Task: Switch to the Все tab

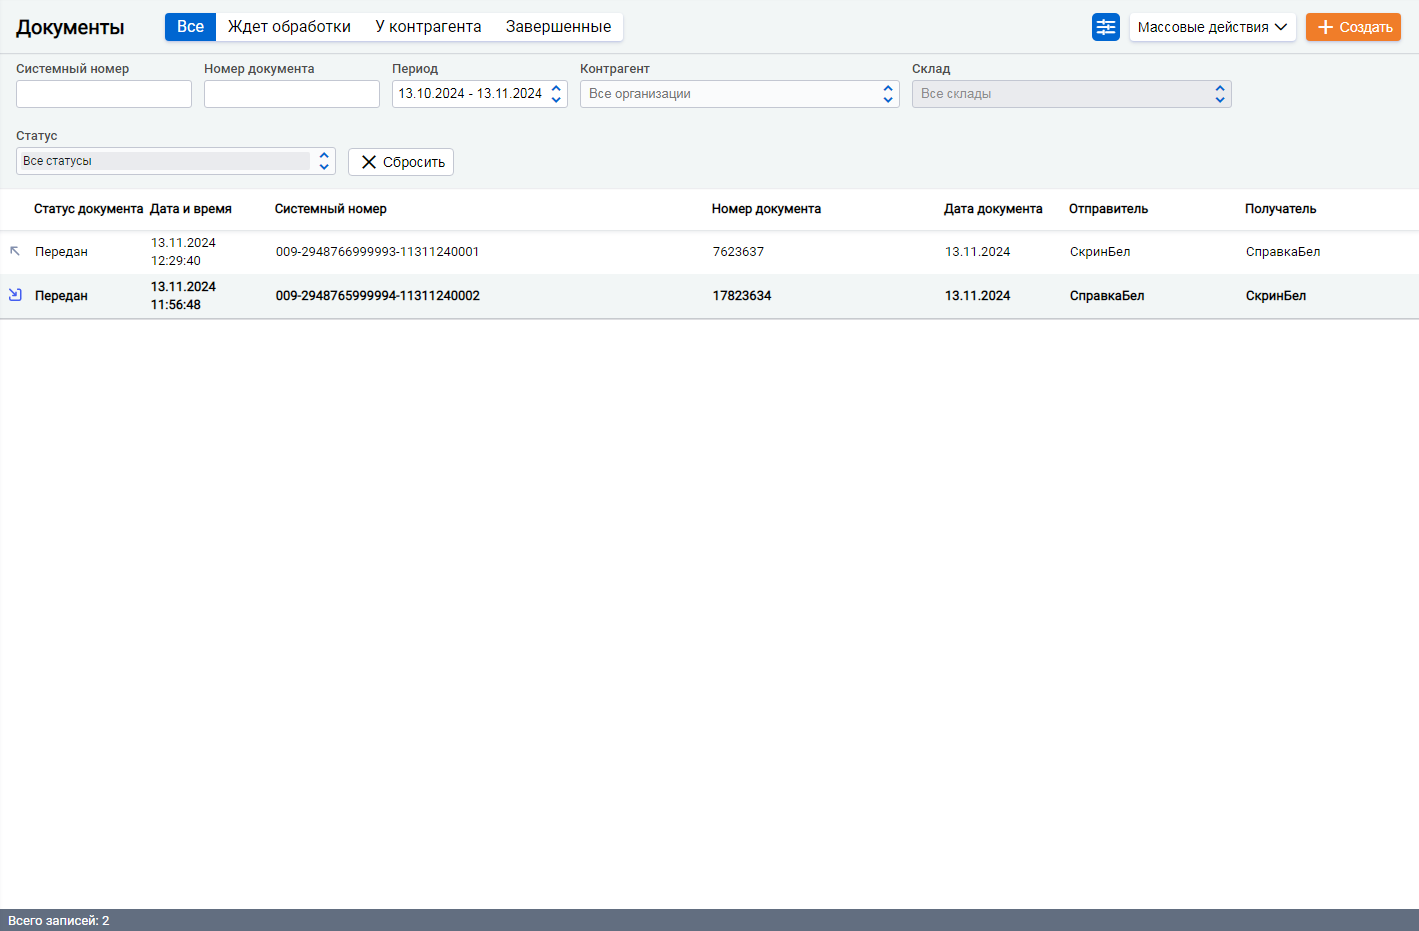Action: pos(190,27)
